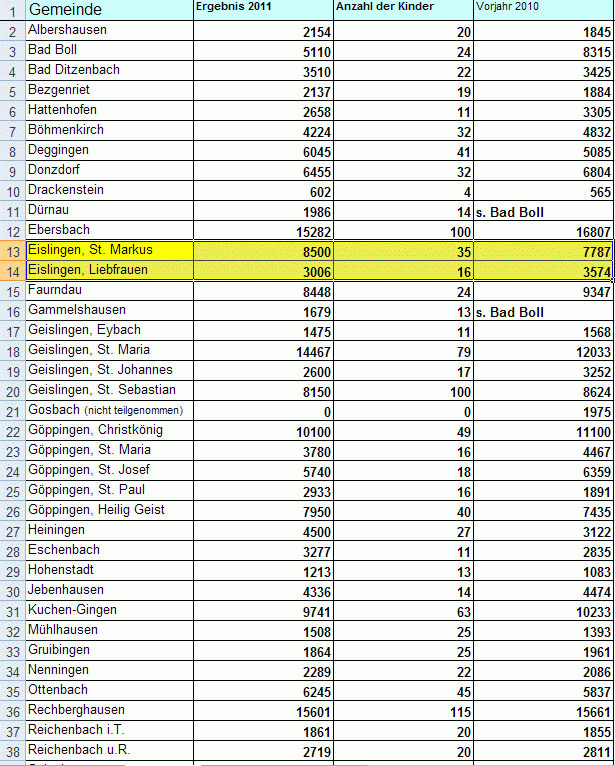Click the Vorjahr 2010 header cell

[543, 10]
